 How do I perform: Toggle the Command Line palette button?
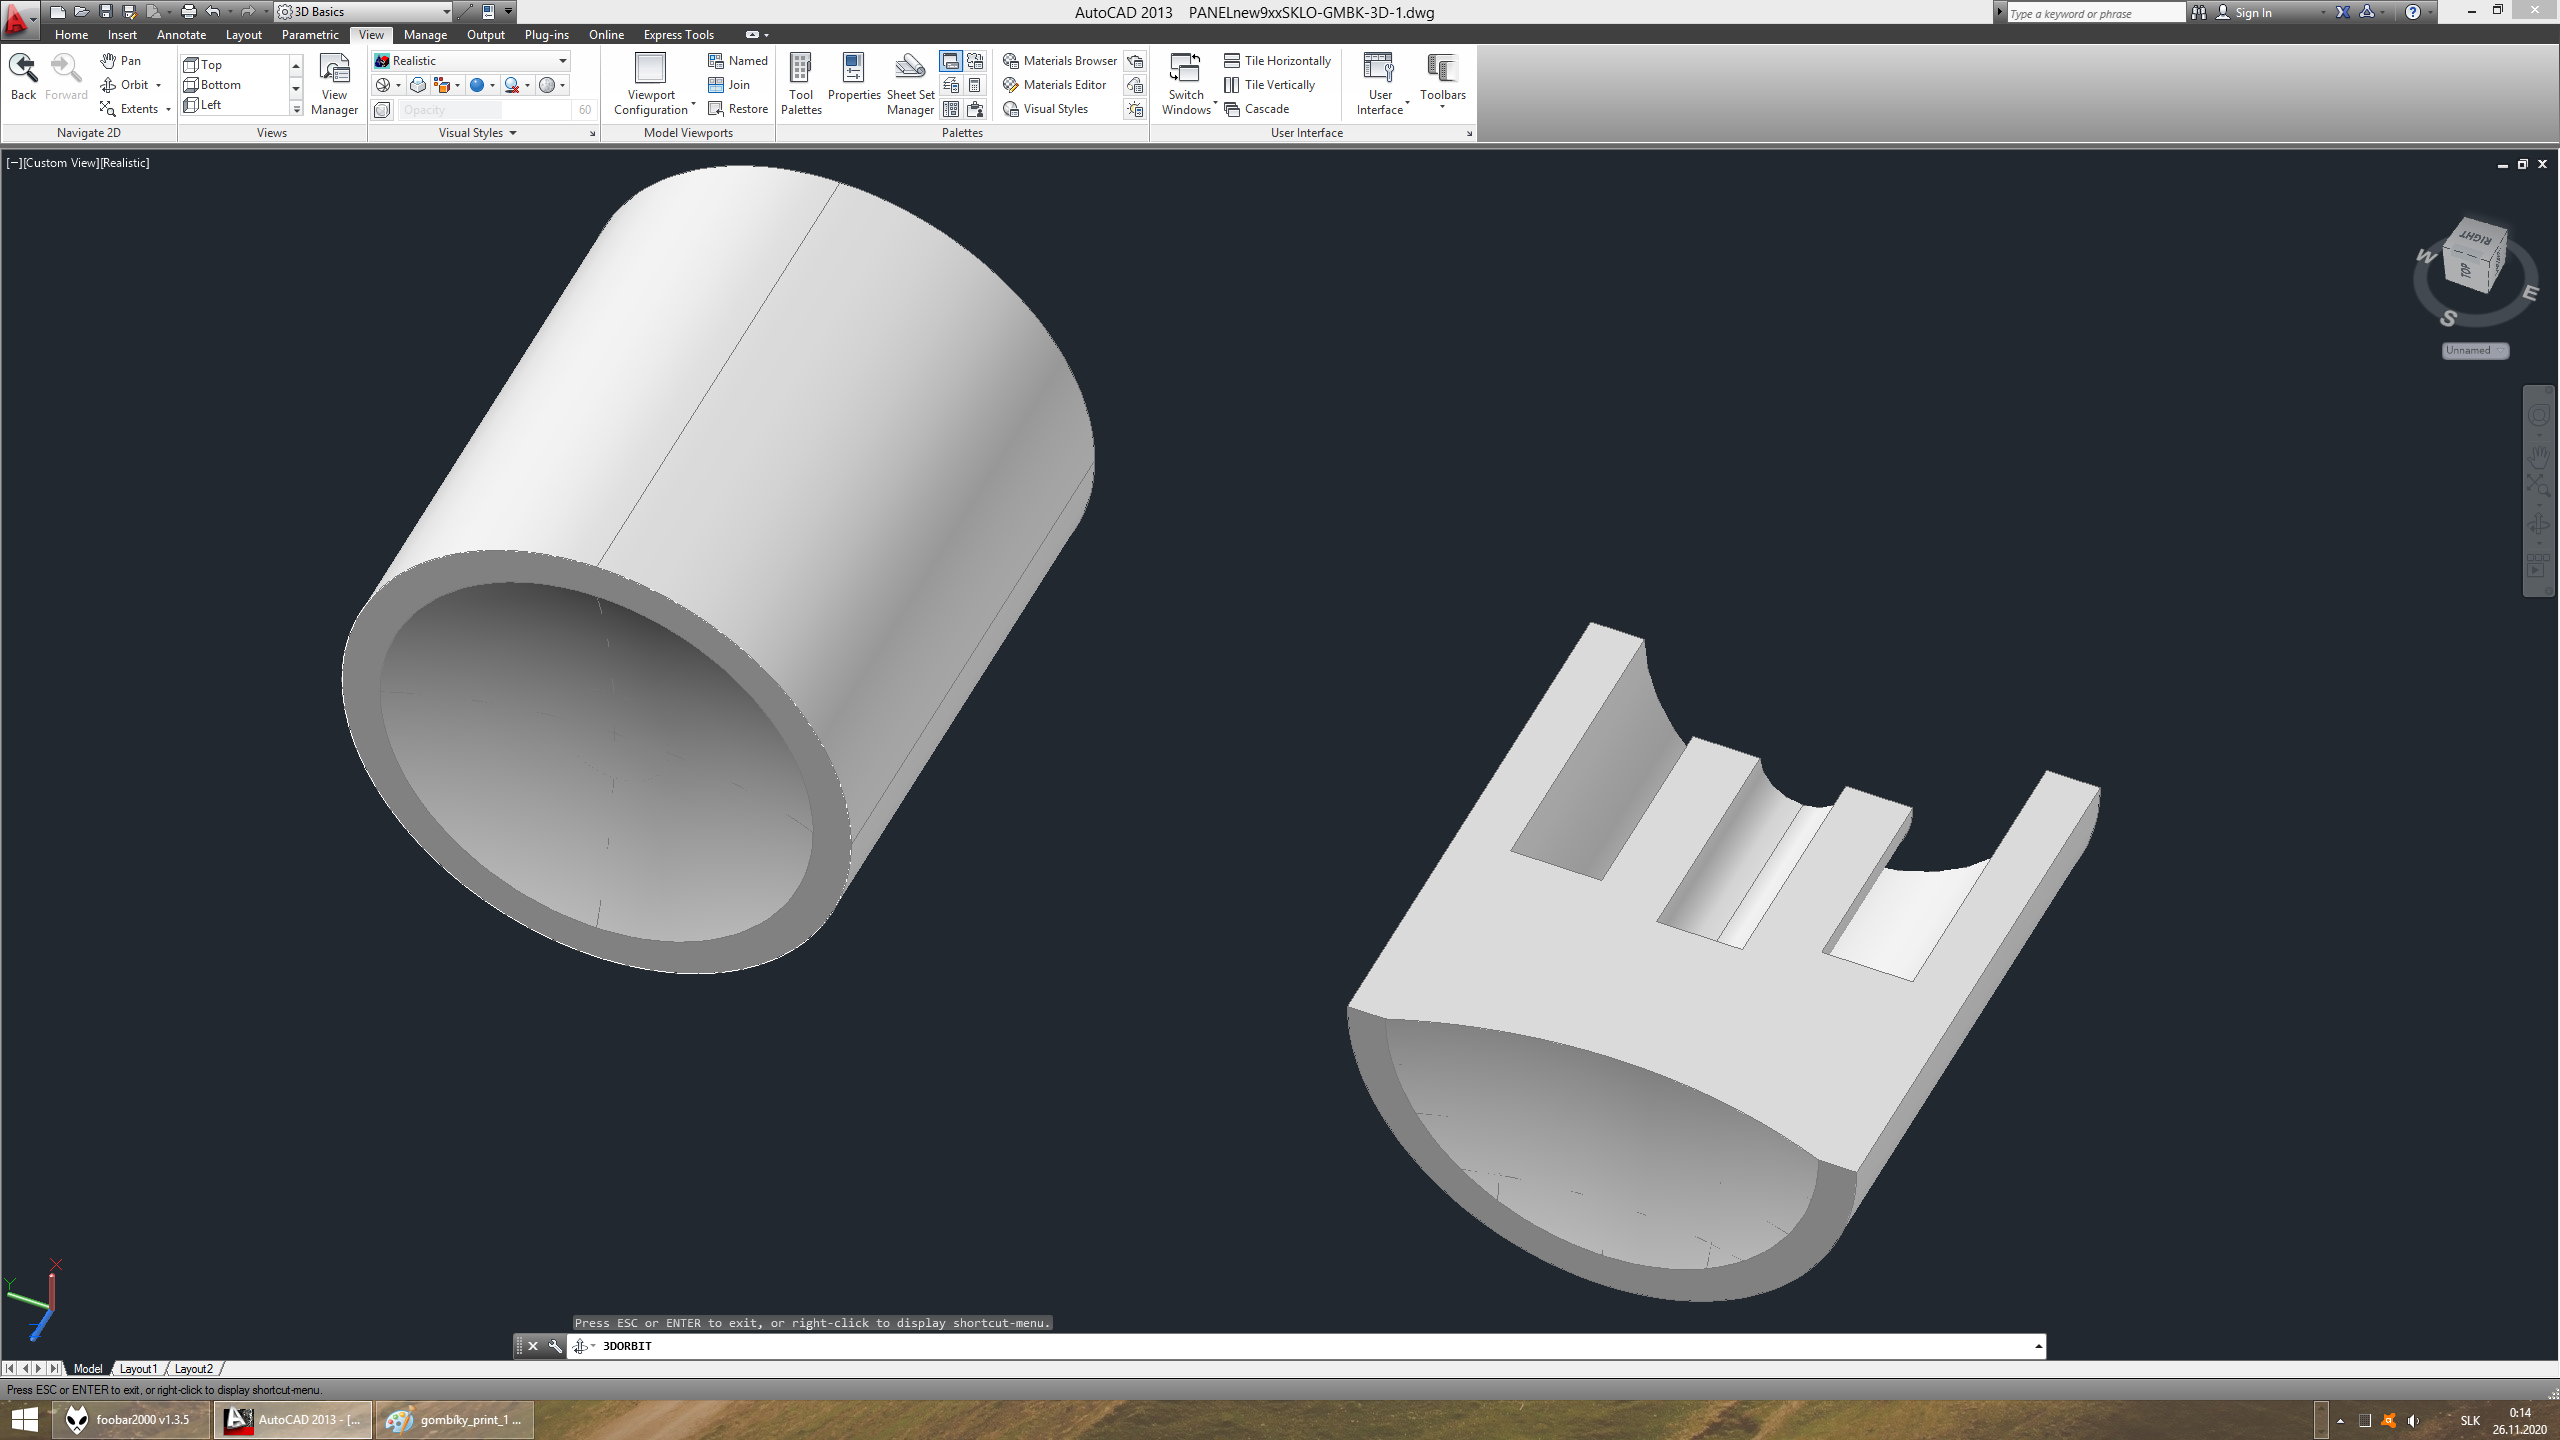coord(950,61)
